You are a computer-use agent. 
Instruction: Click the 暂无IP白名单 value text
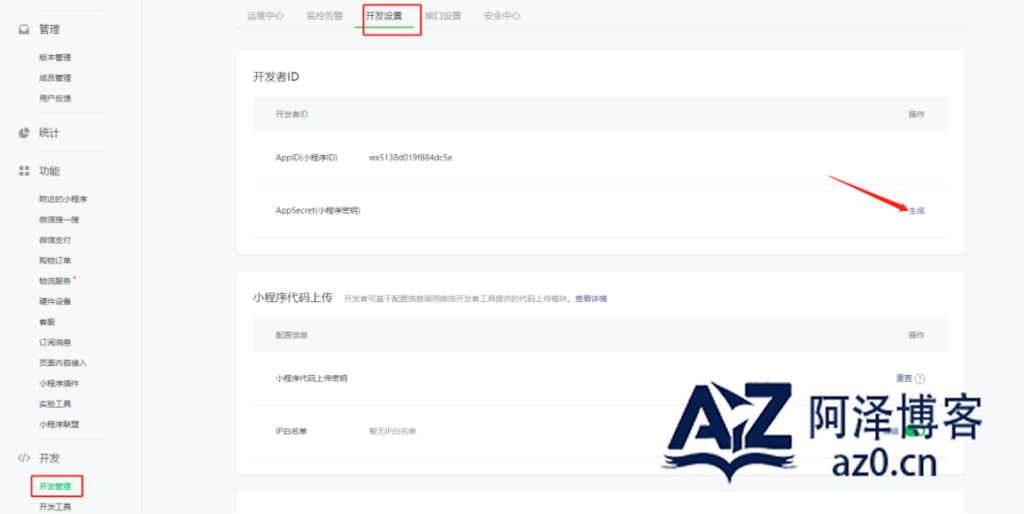pos(393,431)
